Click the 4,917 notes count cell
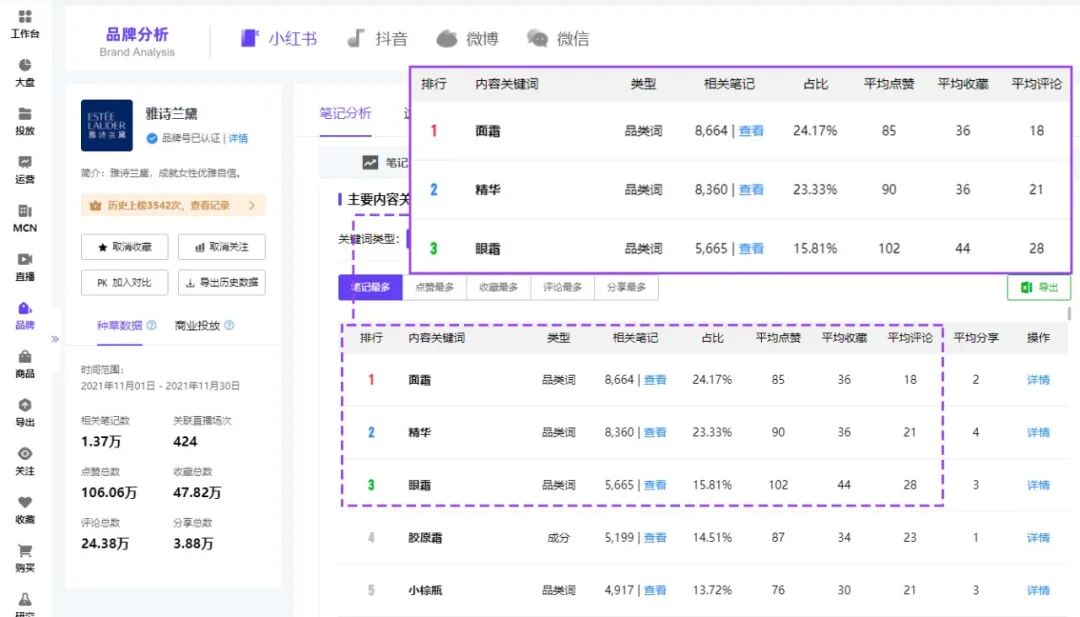Viewport: 1080px width, 617px height. point(619,590)
